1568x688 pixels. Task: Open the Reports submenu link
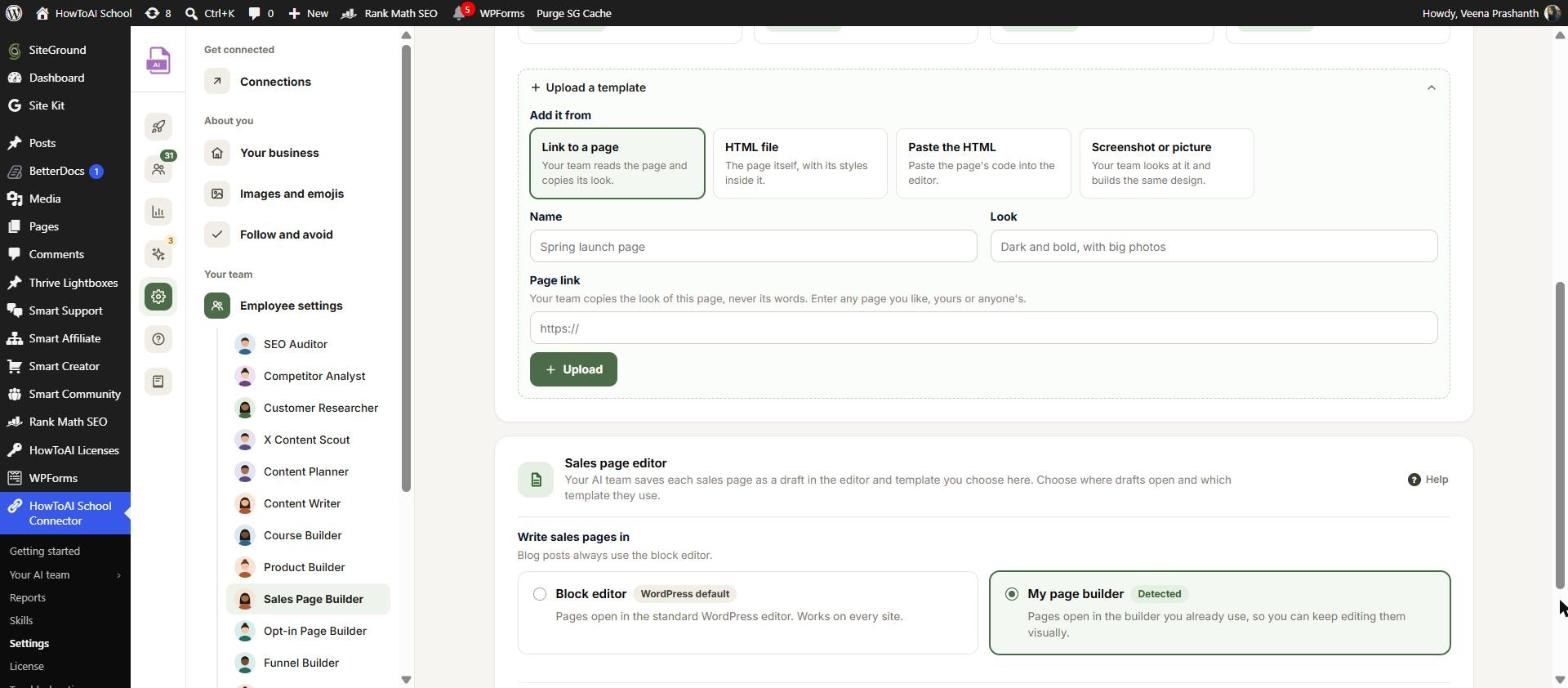coord(27,598)
